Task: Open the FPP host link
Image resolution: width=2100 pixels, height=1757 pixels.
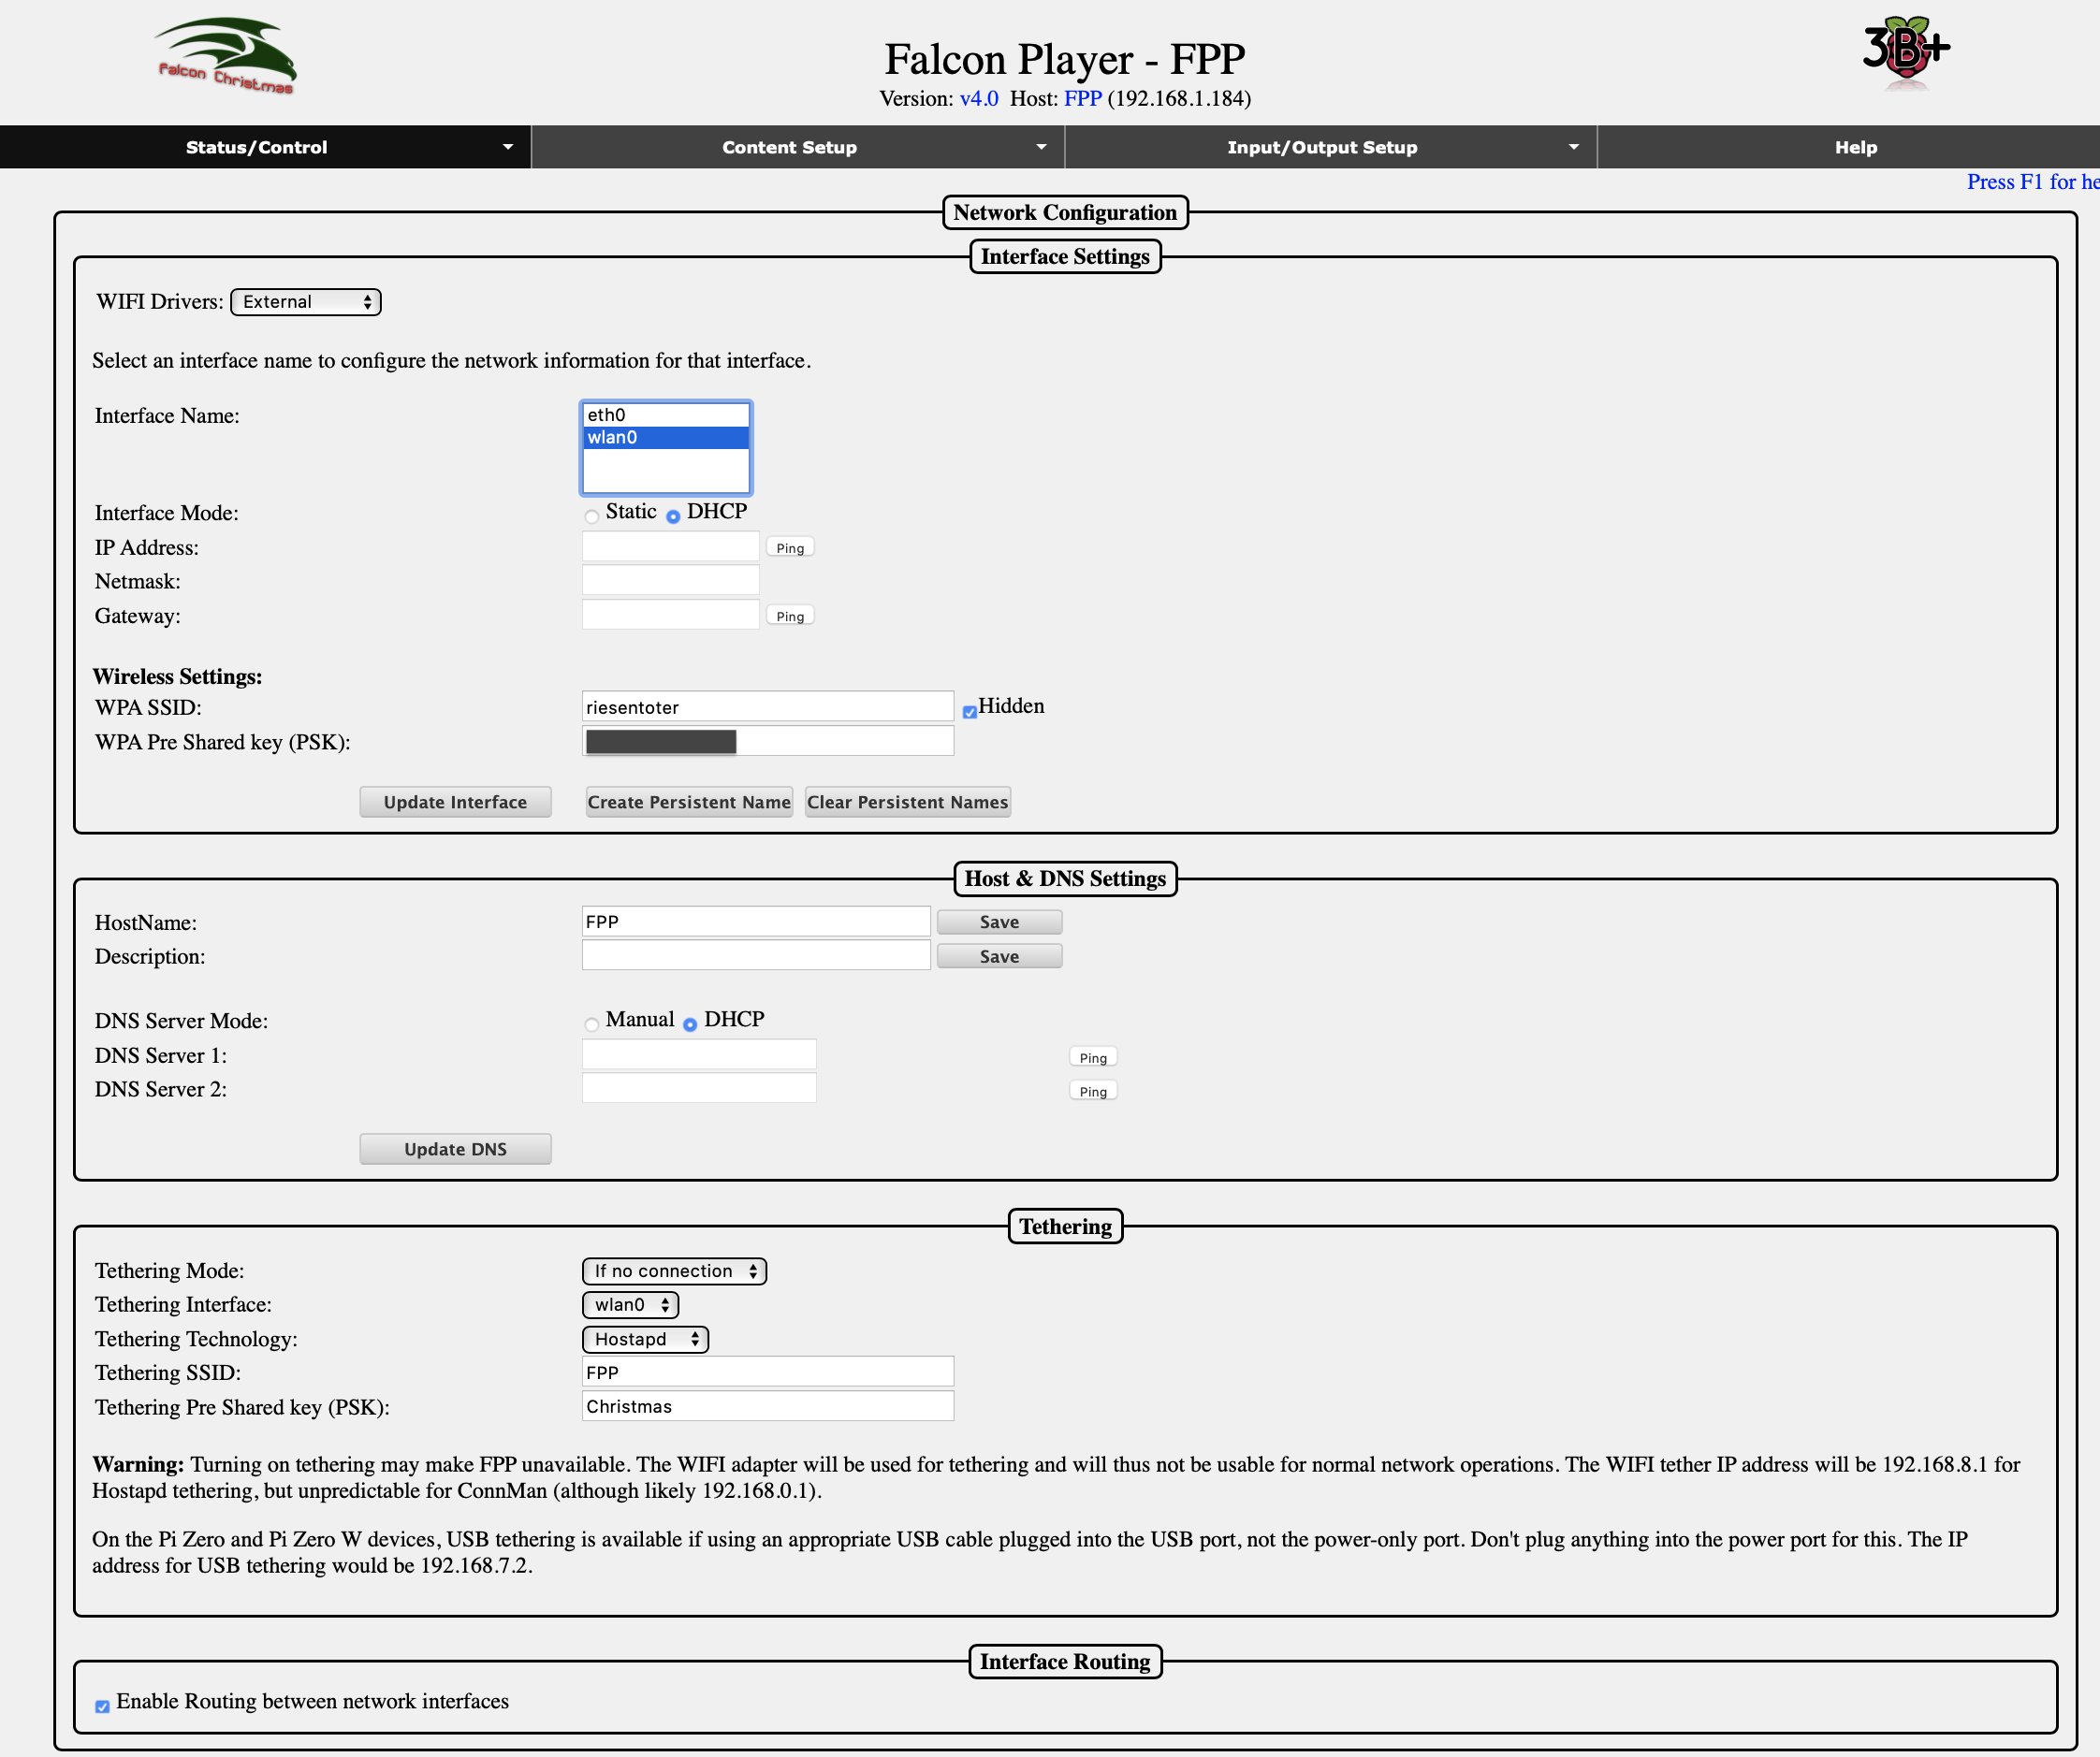Action: [x=1083, y=98]
